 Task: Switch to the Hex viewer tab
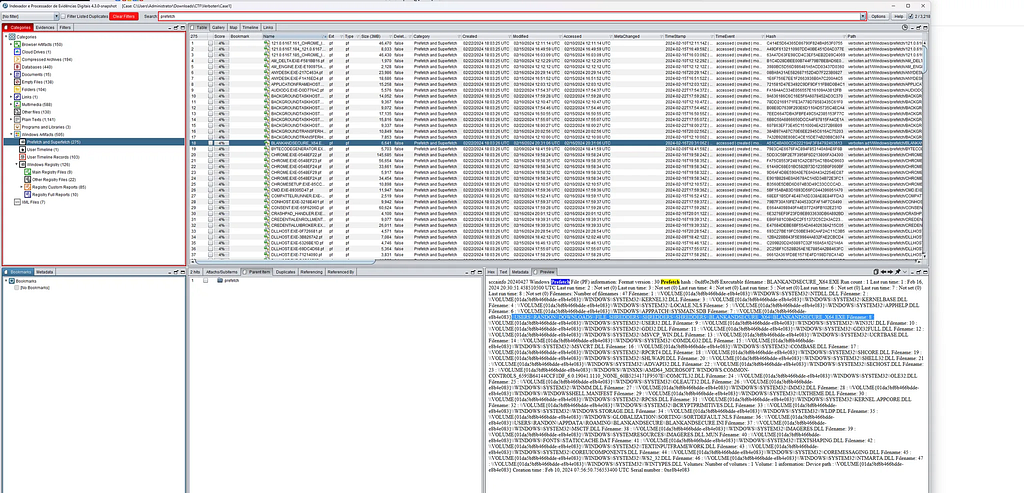[491, 272]
